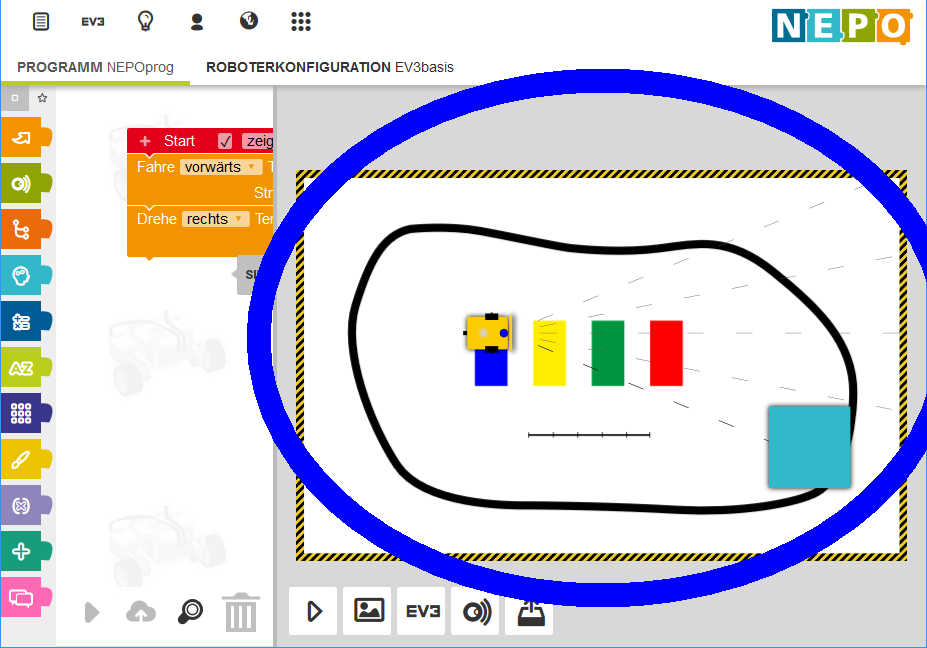
Task: Click the workspace trash can
Action: tap(241, 613)
